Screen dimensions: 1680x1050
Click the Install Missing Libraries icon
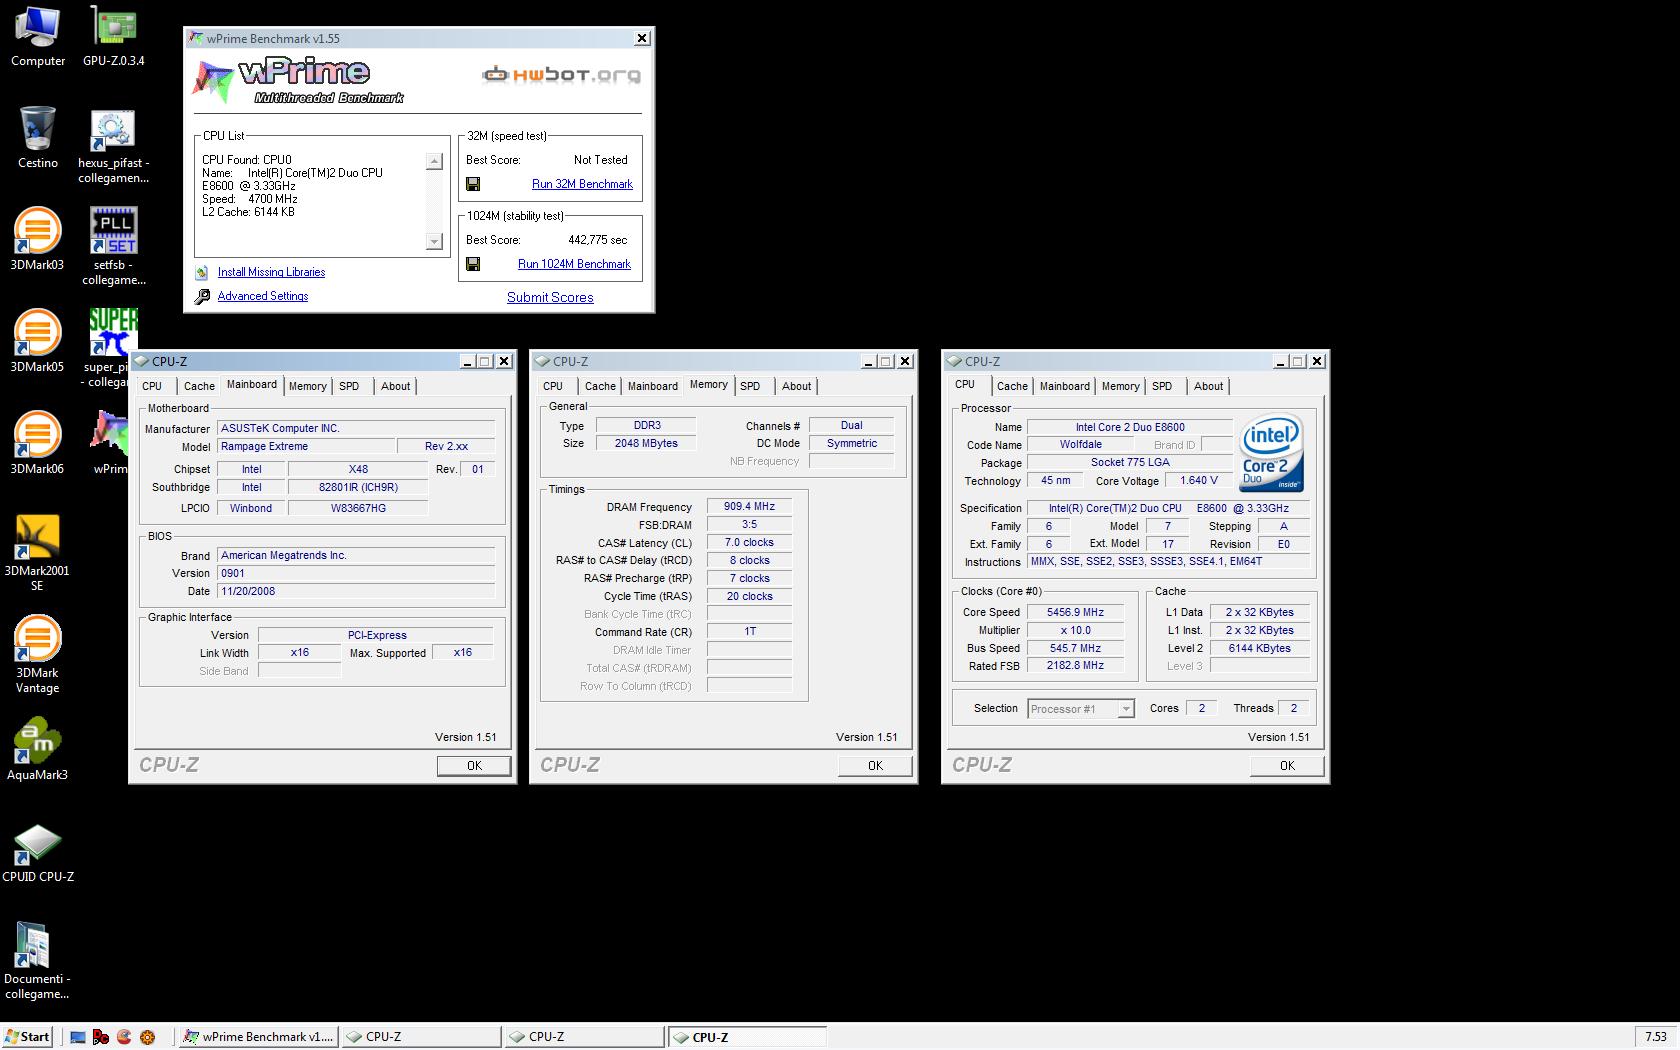pos(201,272)
